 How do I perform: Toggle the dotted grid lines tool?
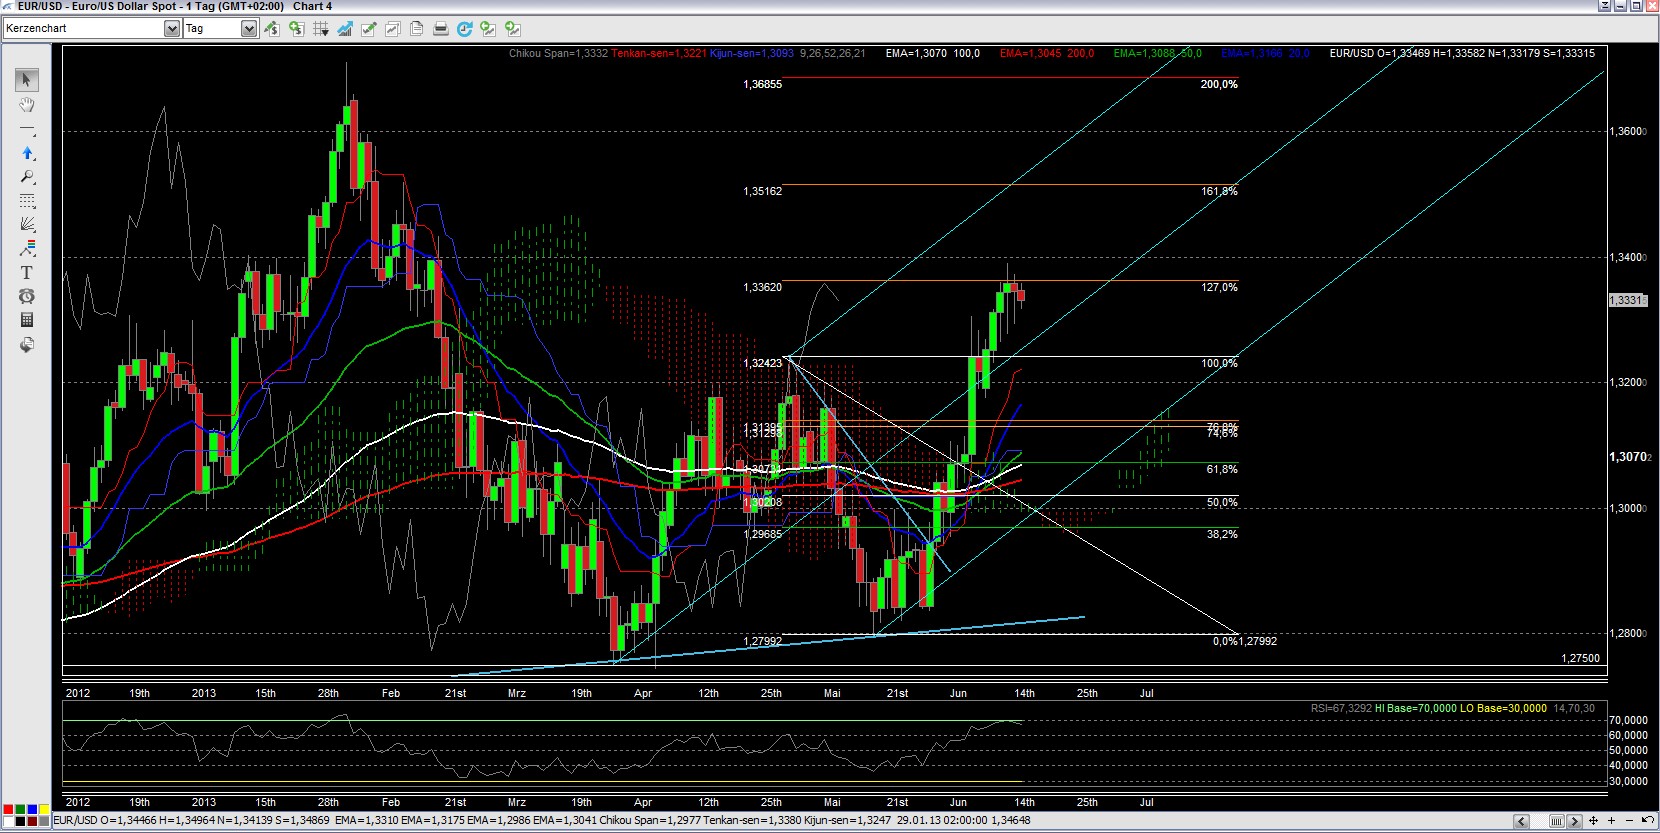click(27, 201)
